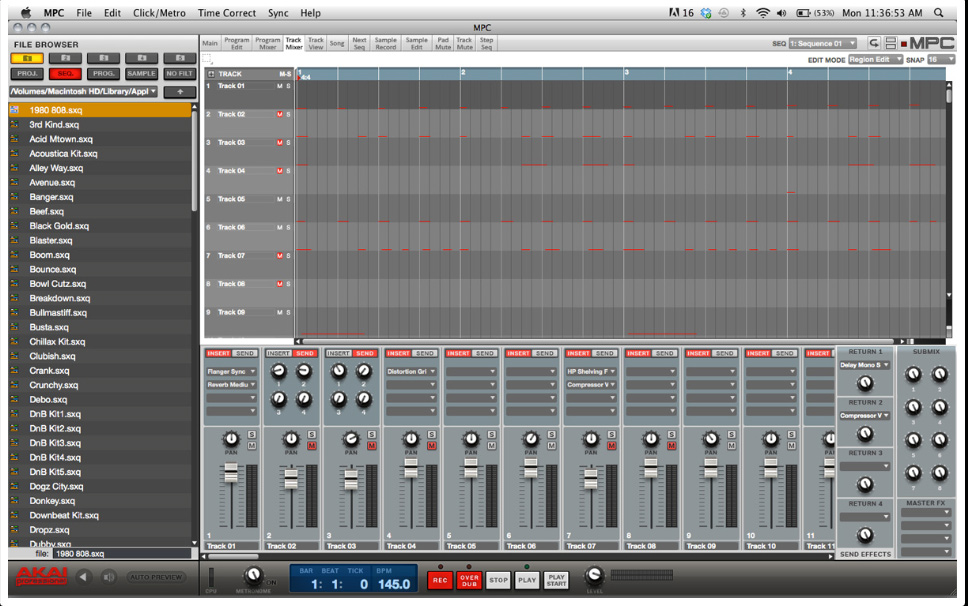The height and width of the screenshot is (606, 968).
Task: Click the Track 07 volume fader
Action: [591, 479]
